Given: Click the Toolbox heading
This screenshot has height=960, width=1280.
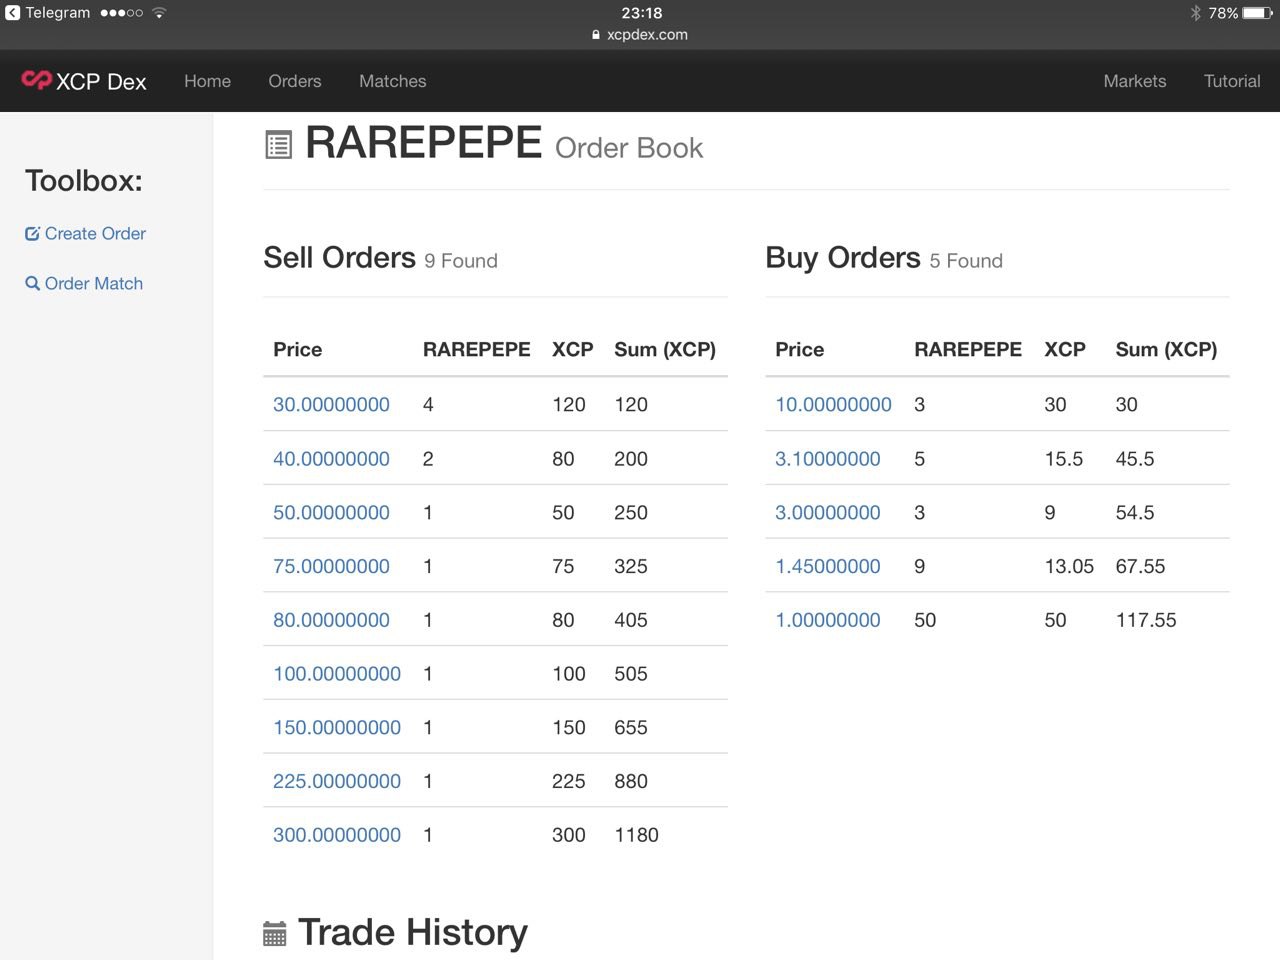Looking at the screenshot, I should click(x=84, y=181).
